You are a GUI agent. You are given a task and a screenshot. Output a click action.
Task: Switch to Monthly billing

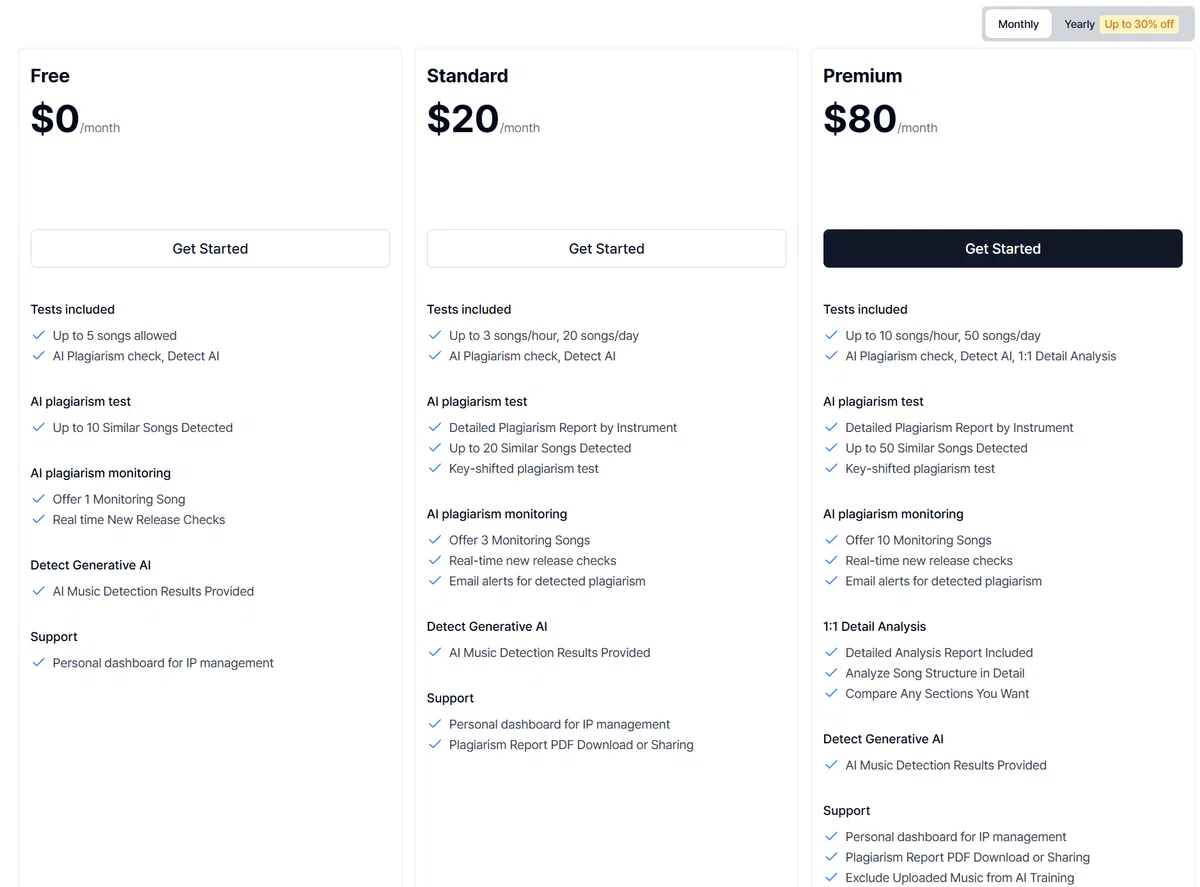point(1018,24)
